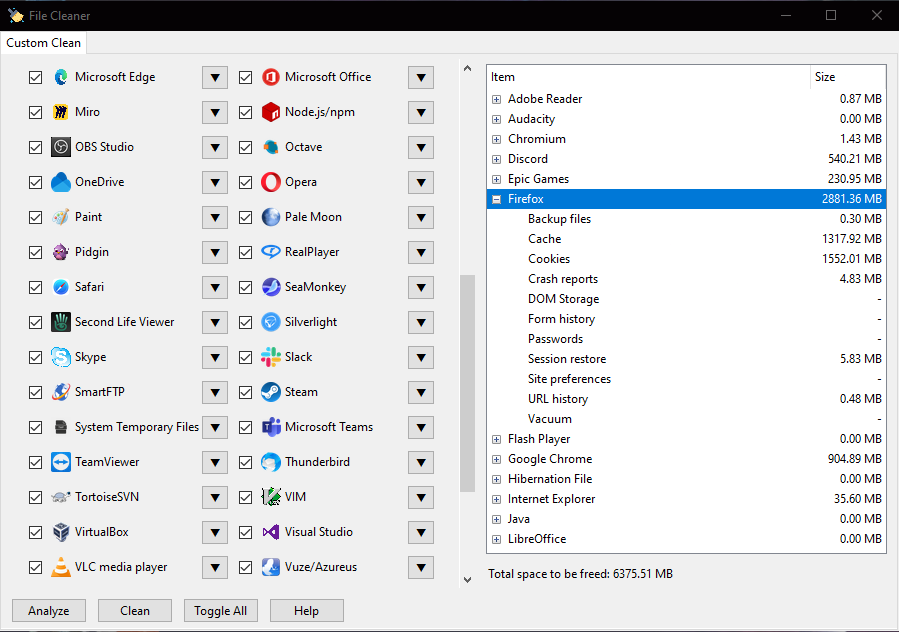Uncheck the OneDrive checkbox
Screen dimensions: 899x632
click(x=35, y=182)
